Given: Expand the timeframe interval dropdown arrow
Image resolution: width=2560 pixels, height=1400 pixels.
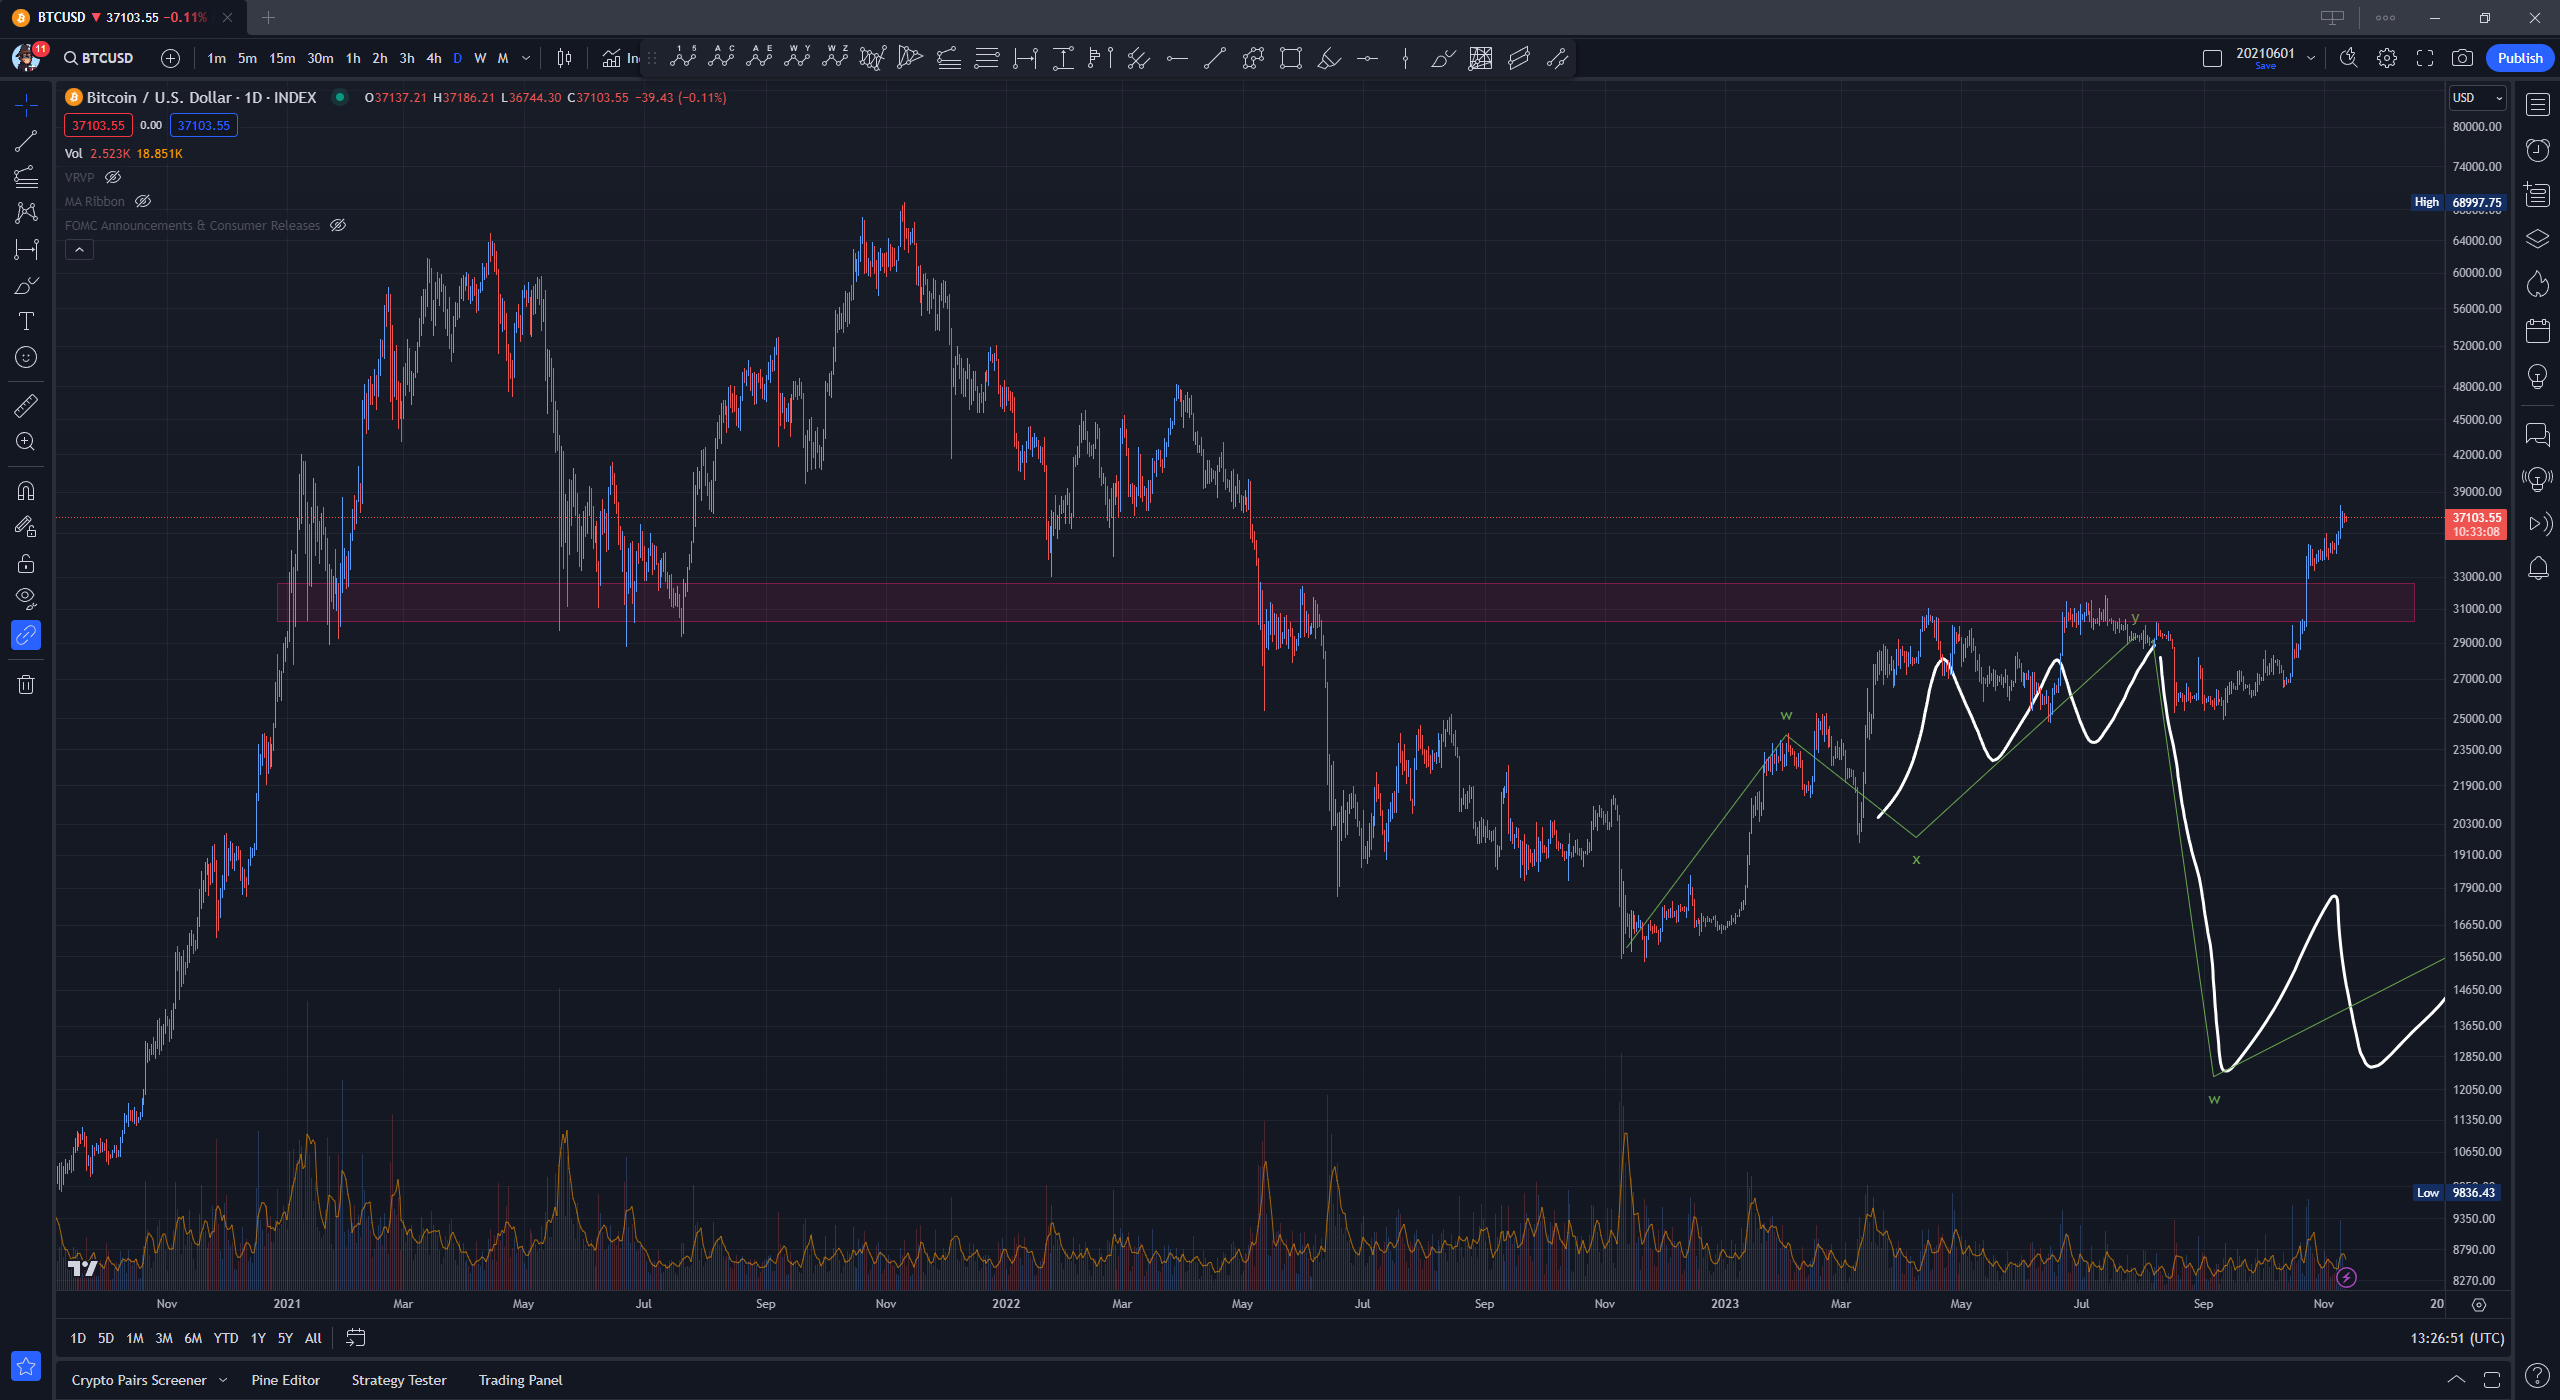Looking at the screenshot, I should tap(526, 58).
